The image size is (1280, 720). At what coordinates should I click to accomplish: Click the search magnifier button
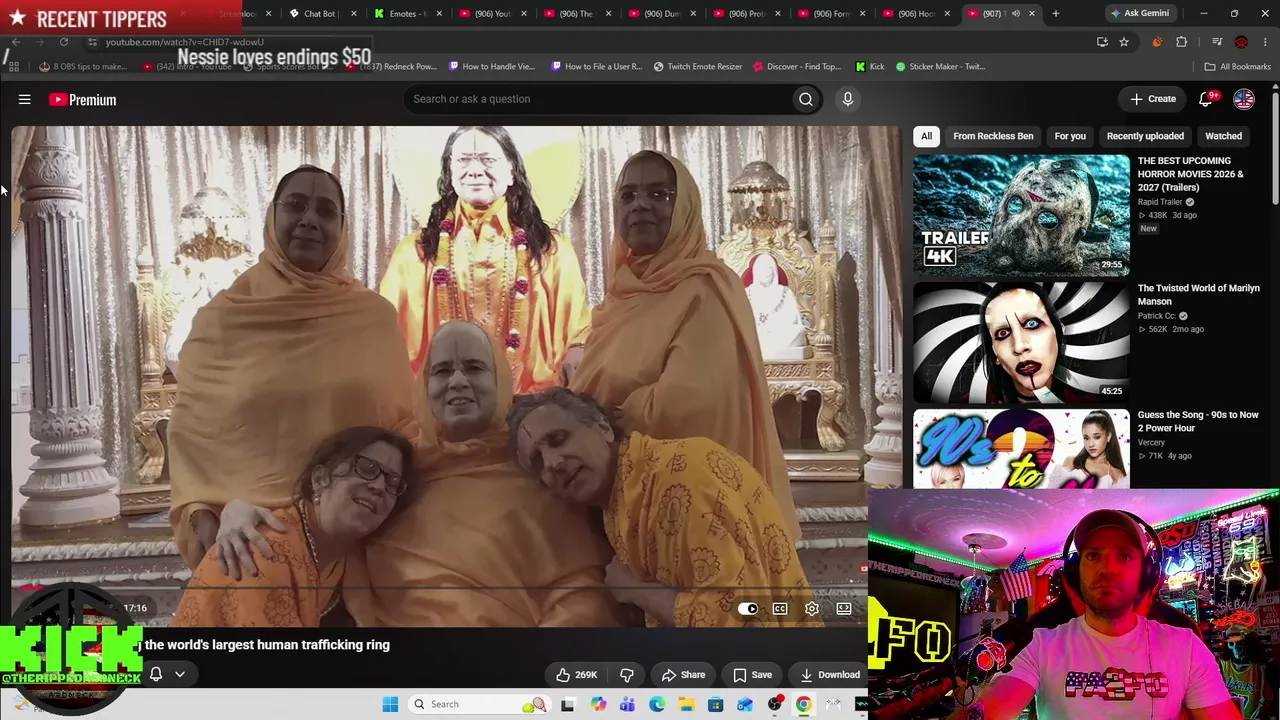pyautogui.click(x=806, y=99)
